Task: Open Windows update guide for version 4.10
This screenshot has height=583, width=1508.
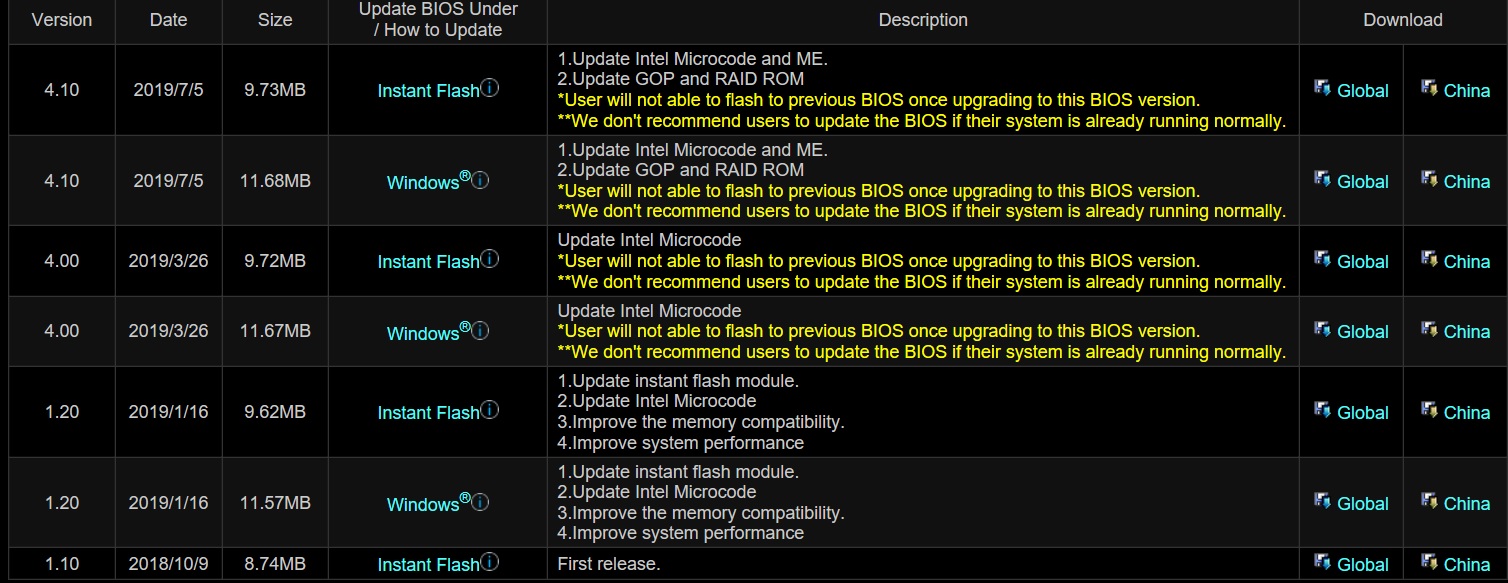Action: click(x=423, y=183)
